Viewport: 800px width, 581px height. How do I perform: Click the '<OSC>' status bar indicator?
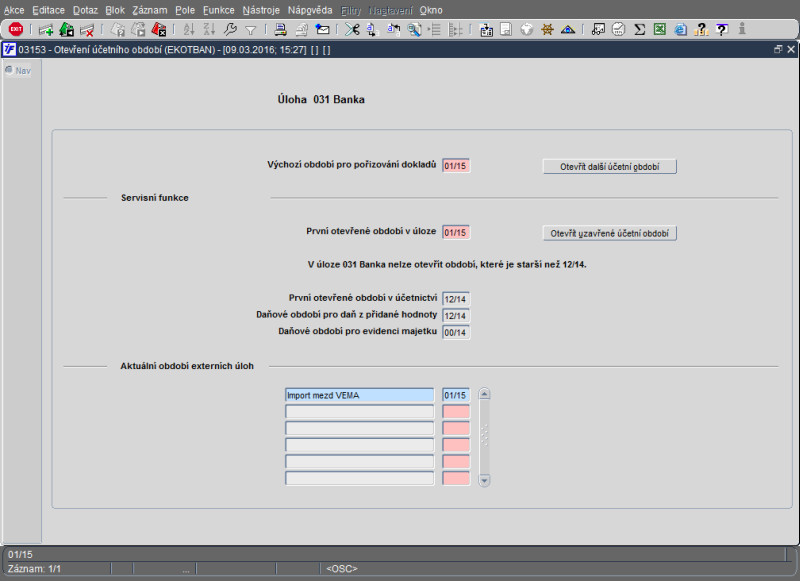click(x=341, y=568)
